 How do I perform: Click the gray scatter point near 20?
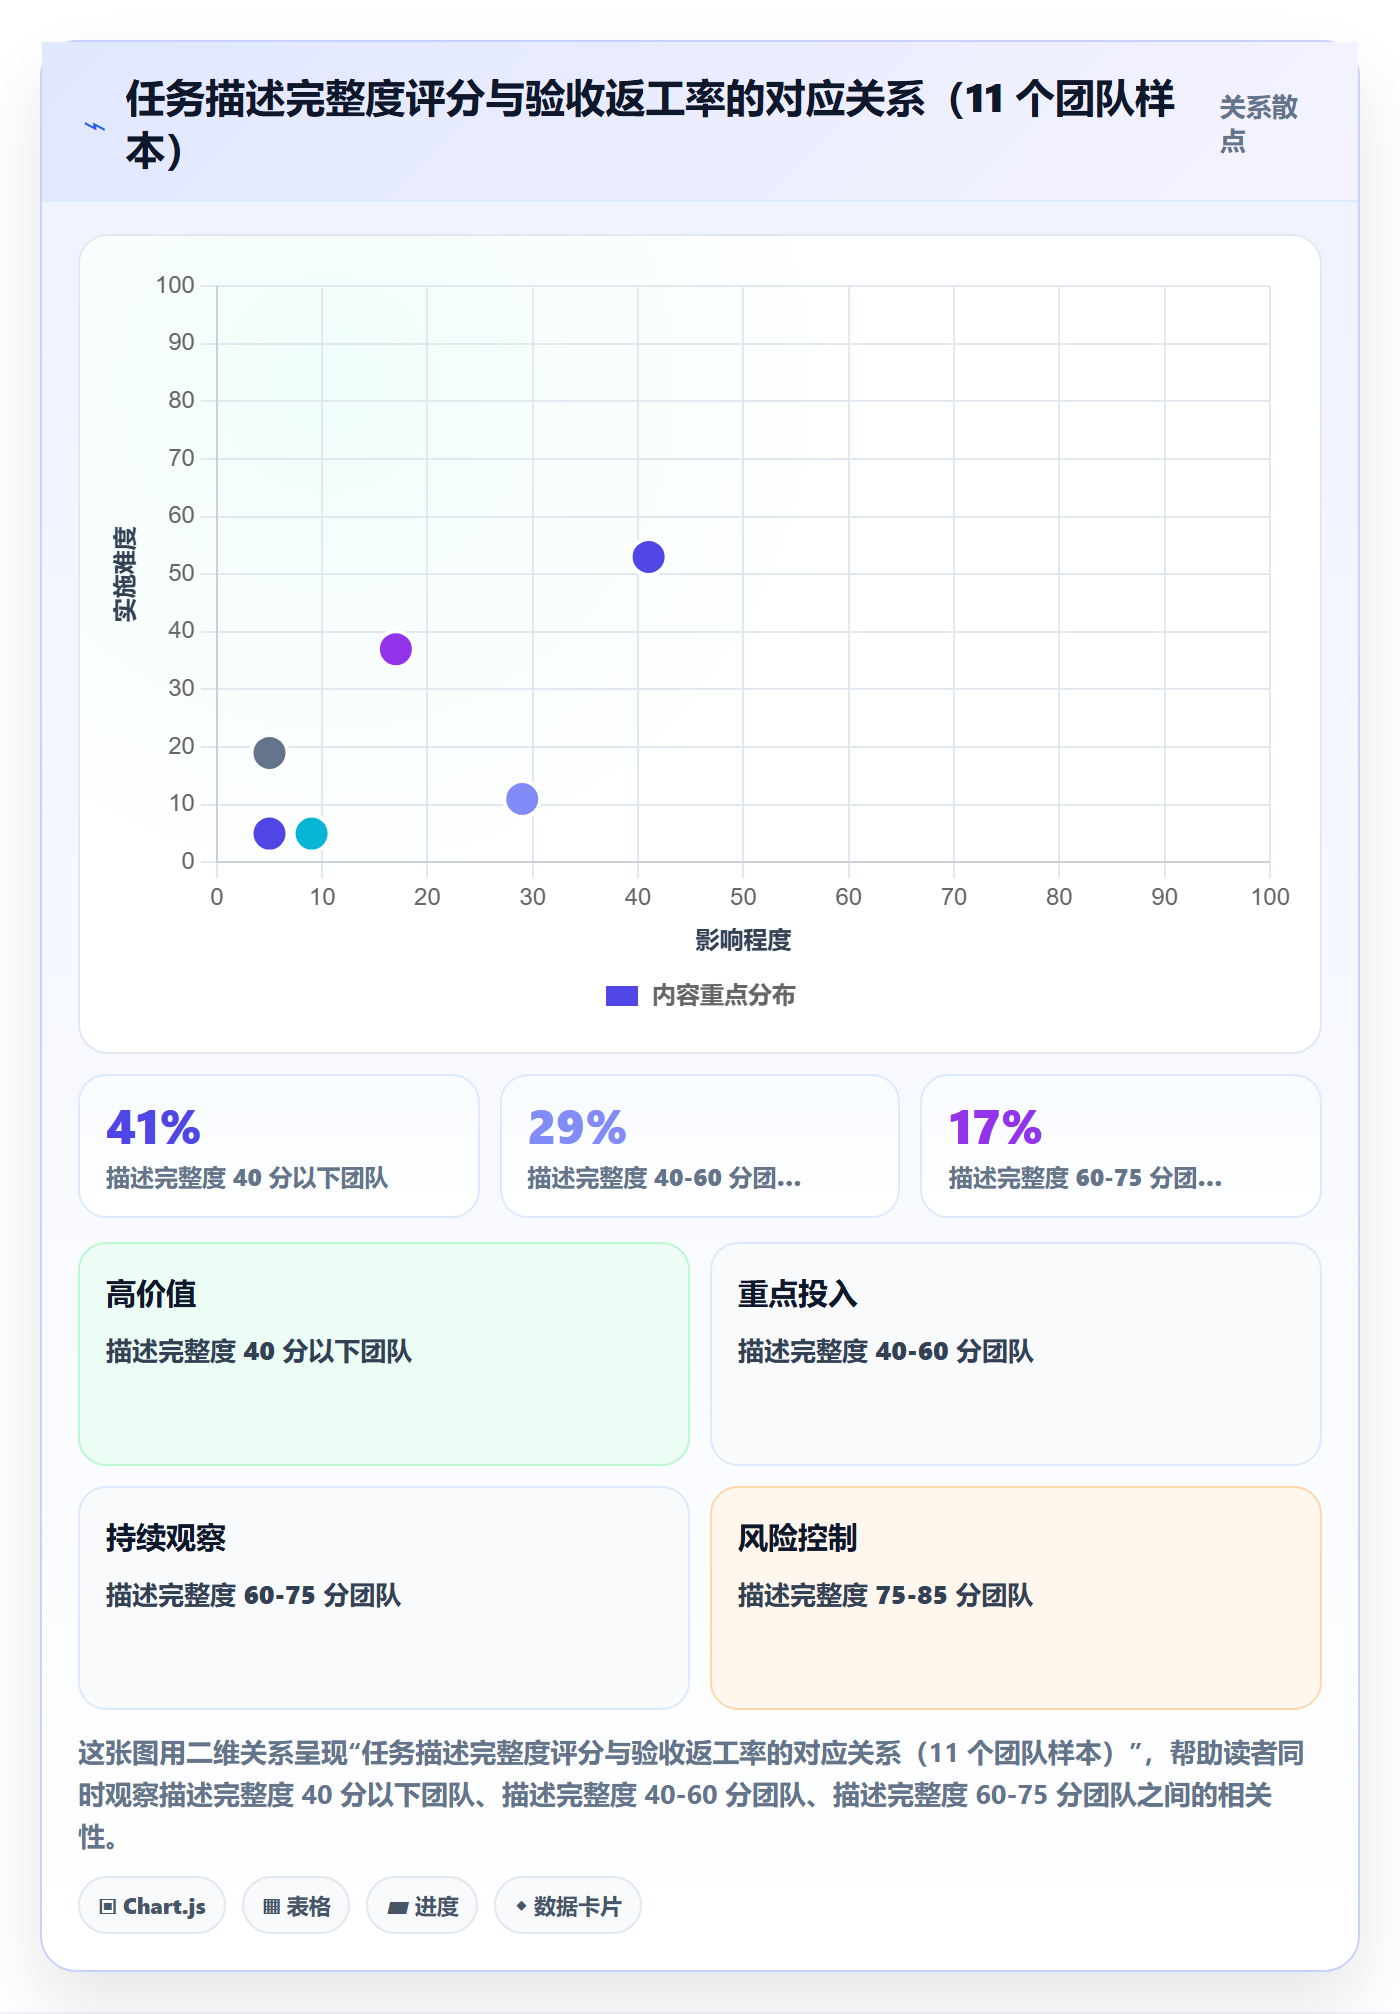[269, 752]
